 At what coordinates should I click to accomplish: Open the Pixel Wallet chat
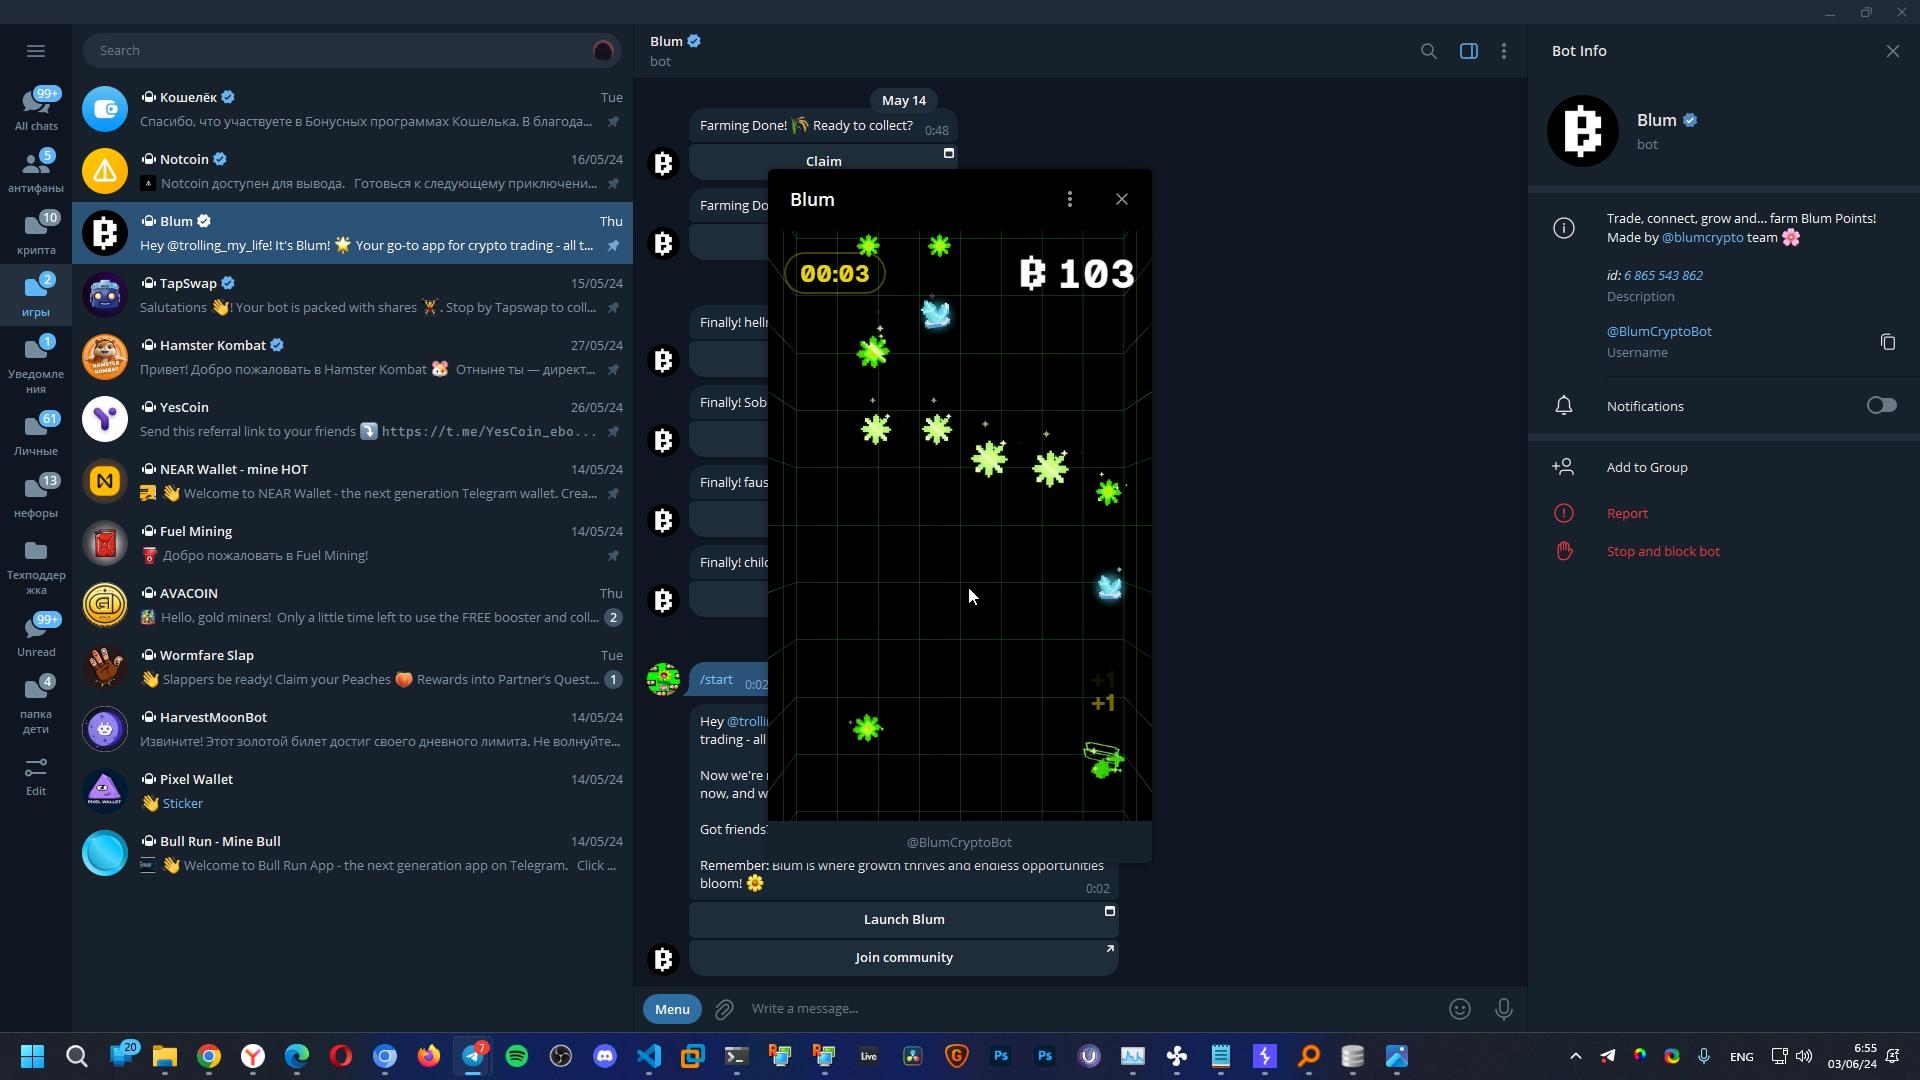tap(352, 791)
